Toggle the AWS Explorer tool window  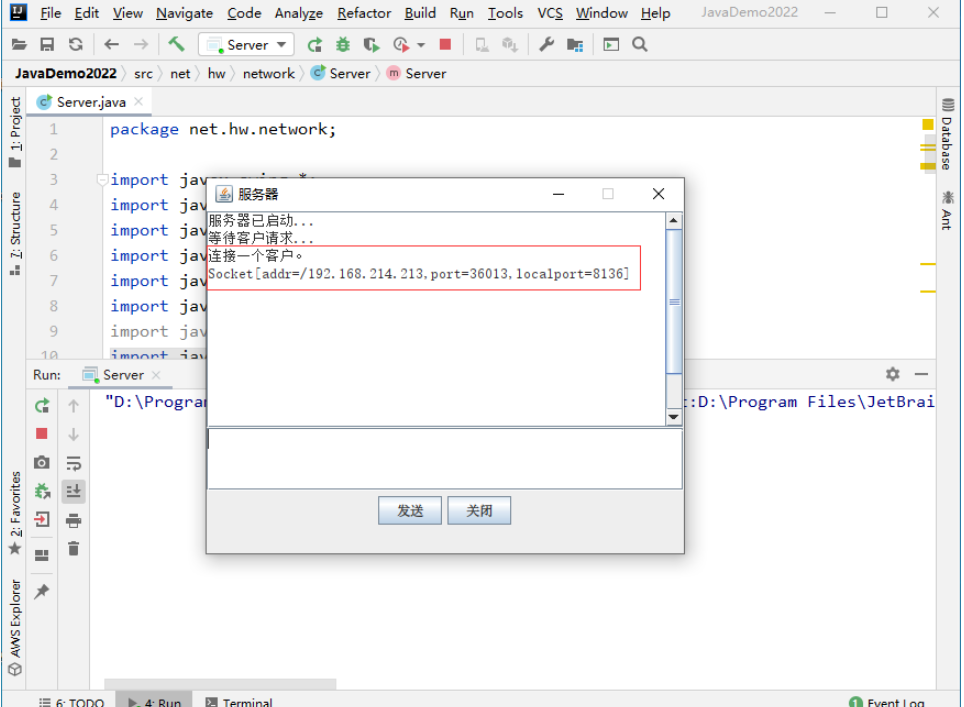[x=15, y=627]
